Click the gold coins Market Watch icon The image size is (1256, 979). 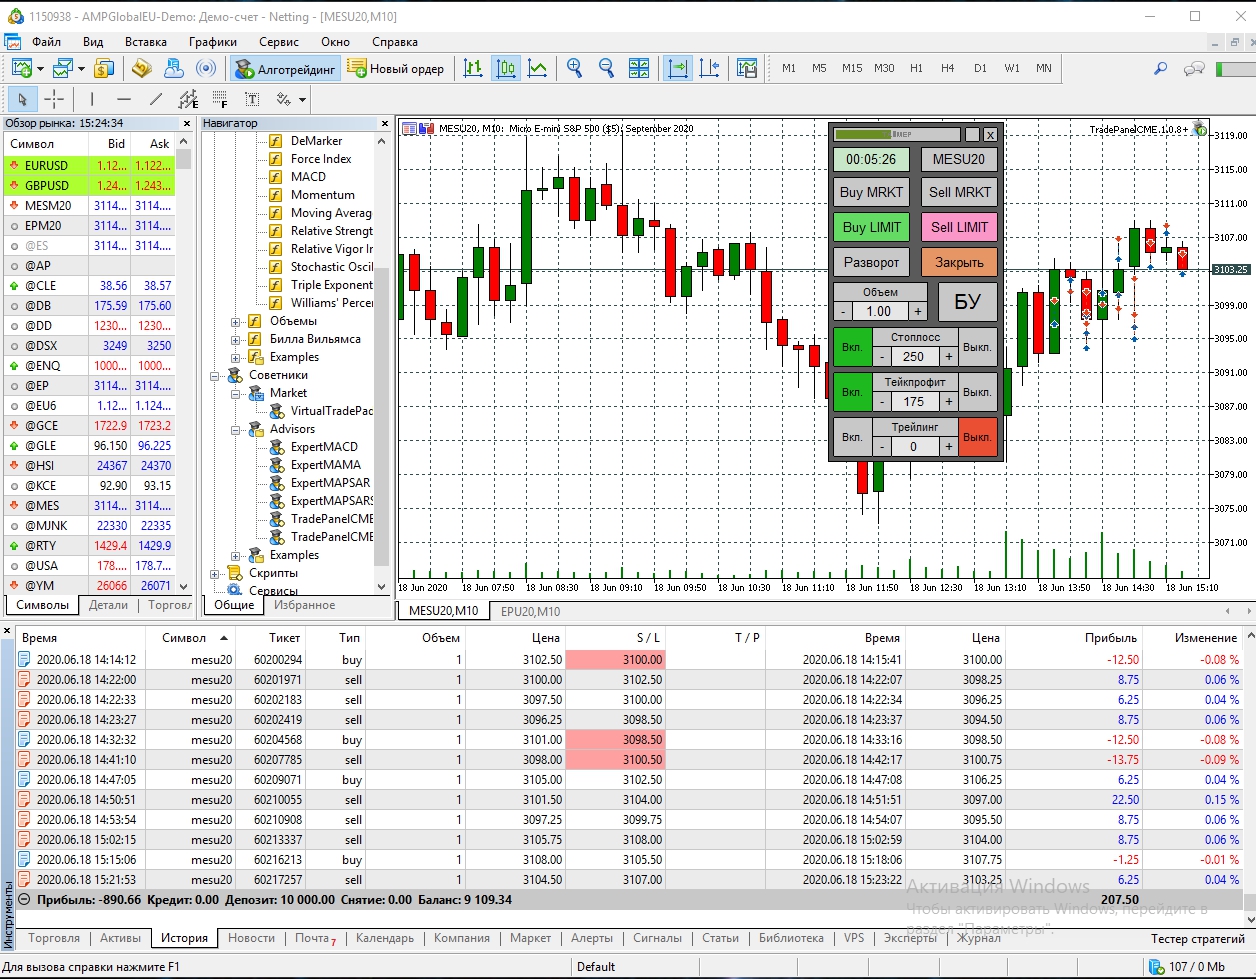104,68
